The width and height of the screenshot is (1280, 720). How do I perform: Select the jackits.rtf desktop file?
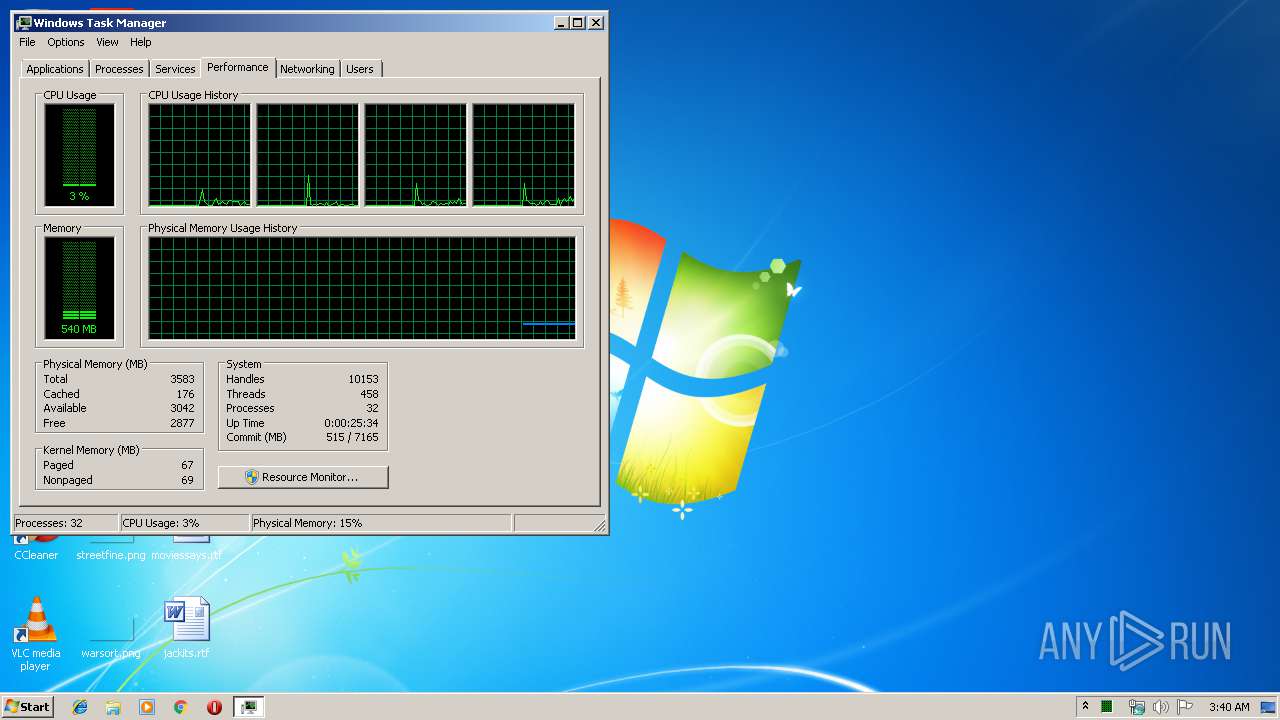click(x=186, y=628)
